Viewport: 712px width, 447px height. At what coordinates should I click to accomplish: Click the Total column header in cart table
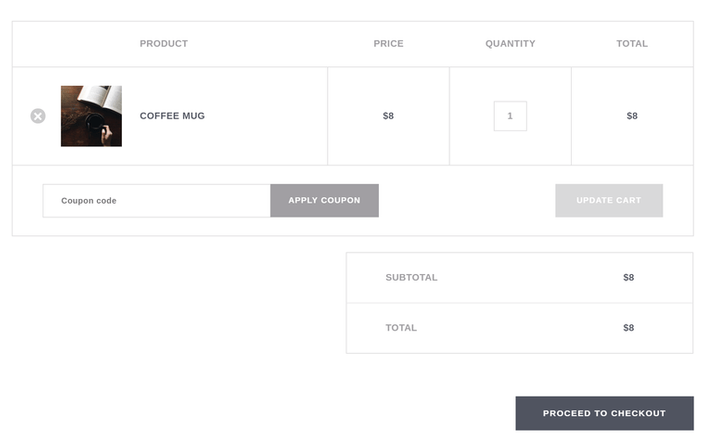click(632, 44)
